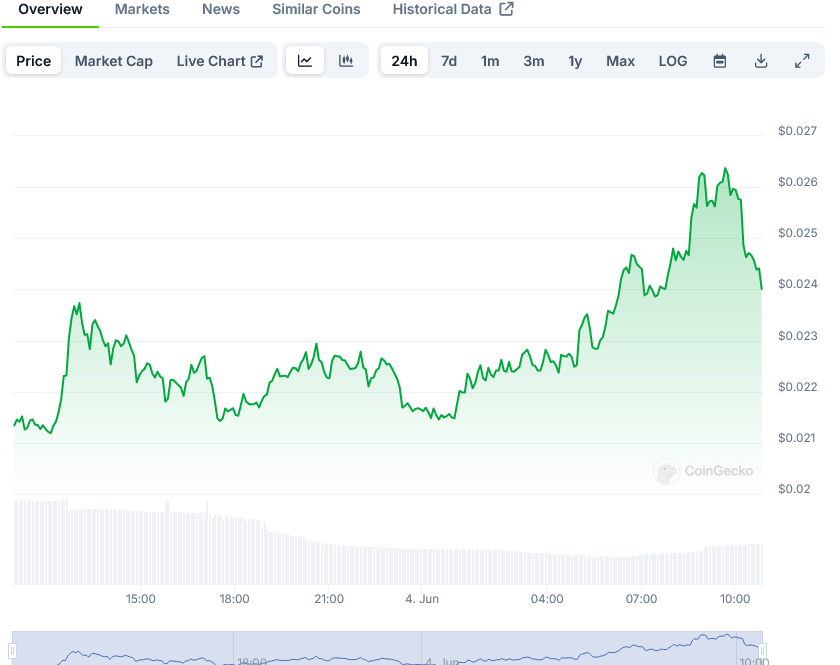Switch chart to Market Cap
Screen dimensions: 840x665
tap(114, 61)
